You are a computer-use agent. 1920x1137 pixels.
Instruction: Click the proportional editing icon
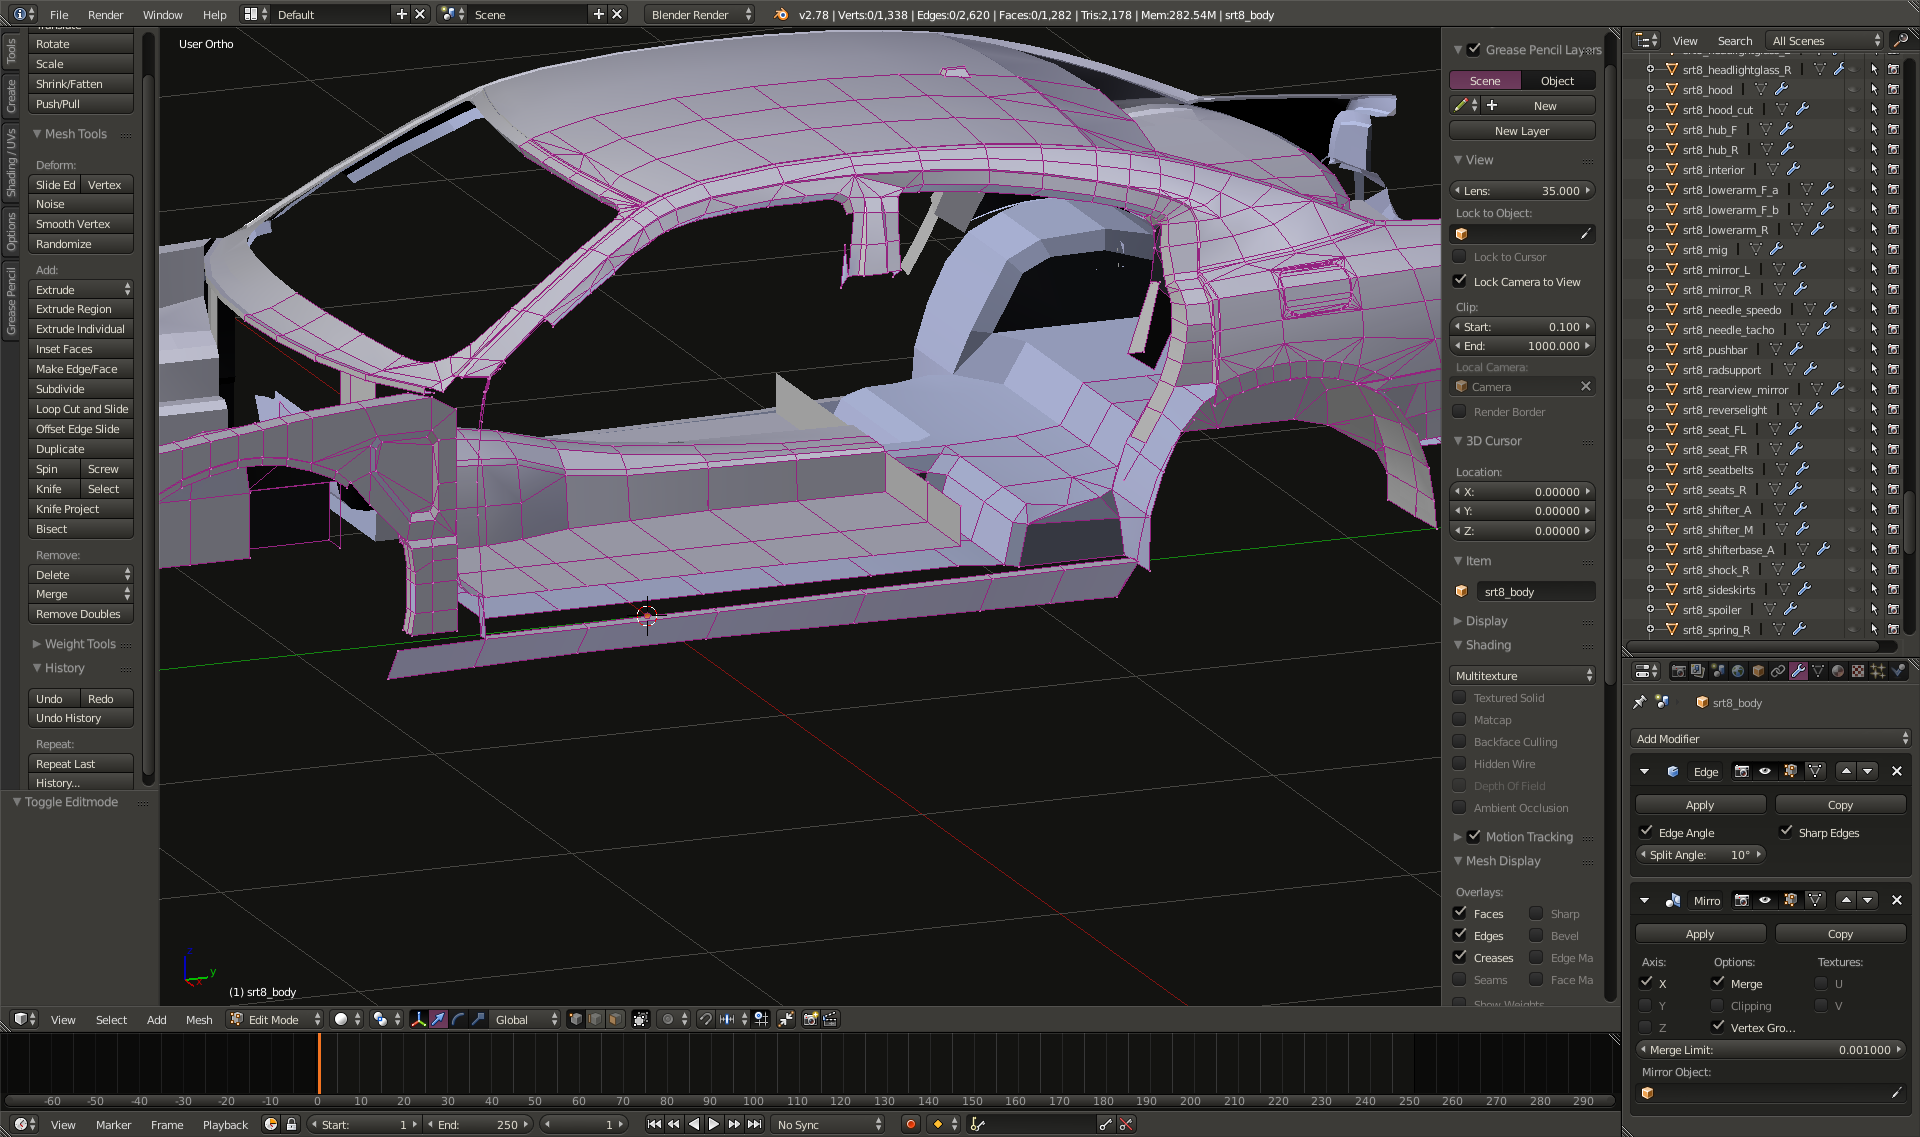pos(668,1019)
